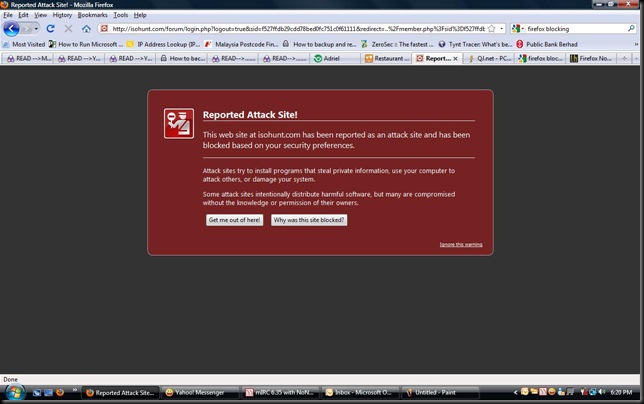The width and height of the screenshot is (644, 404).
Task: Click the search magnifier icon
Action: [x=631, y=28]
